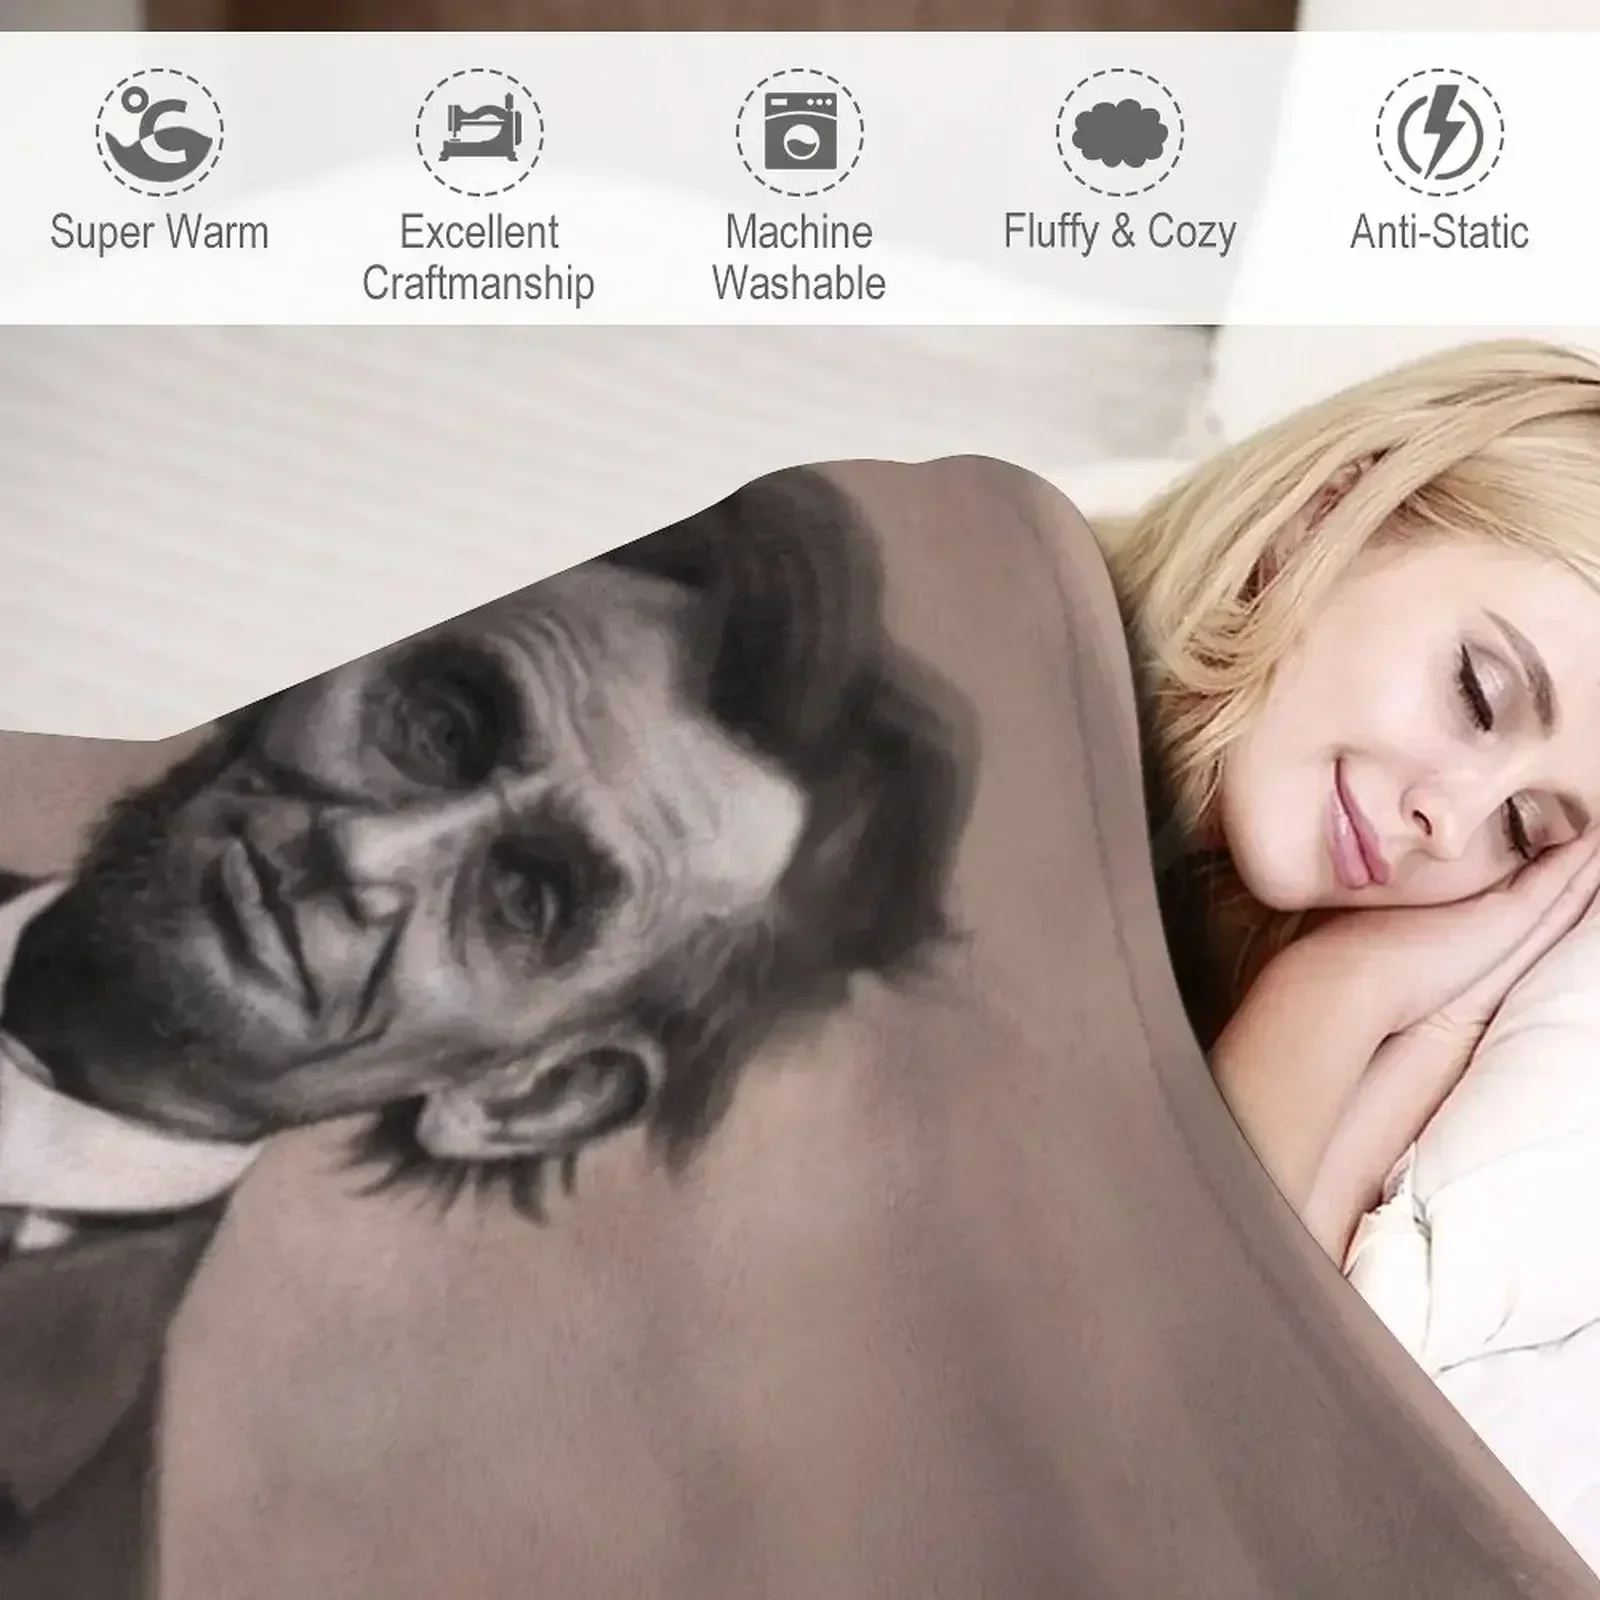The image size is (1600, 1600).
Task: Select the 'Fluffy & Cozy' label
Action: pos(1120,232)
